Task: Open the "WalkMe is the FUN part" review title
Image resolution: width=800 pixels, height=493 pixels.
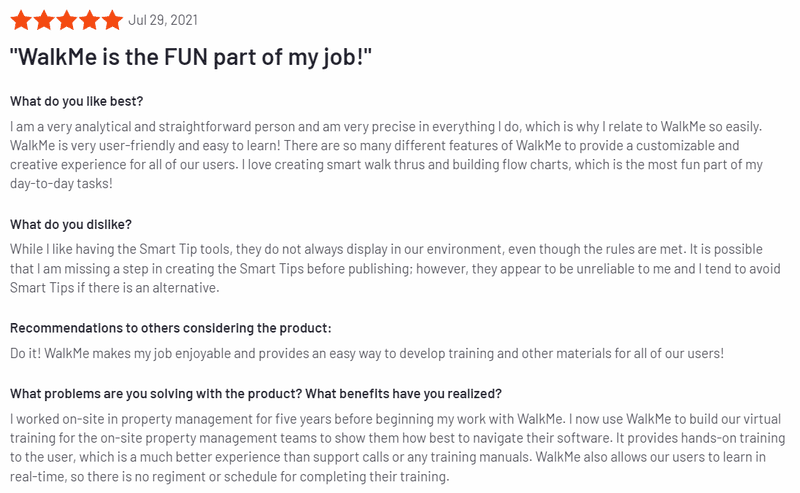Action: (x=191, y=57)
